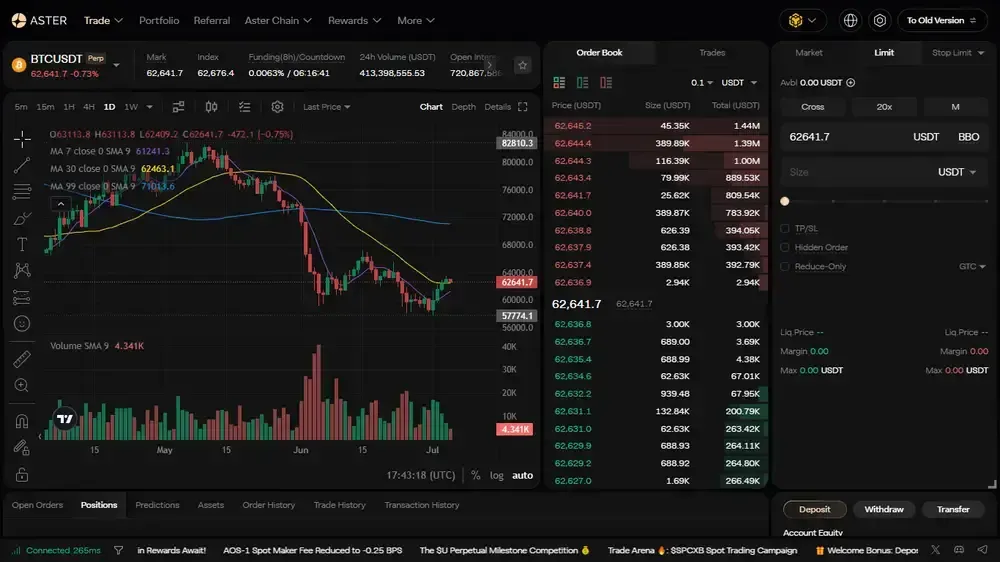Enable the Hidden Order checkbox
Screen dimensions: 1000x562
784,247
